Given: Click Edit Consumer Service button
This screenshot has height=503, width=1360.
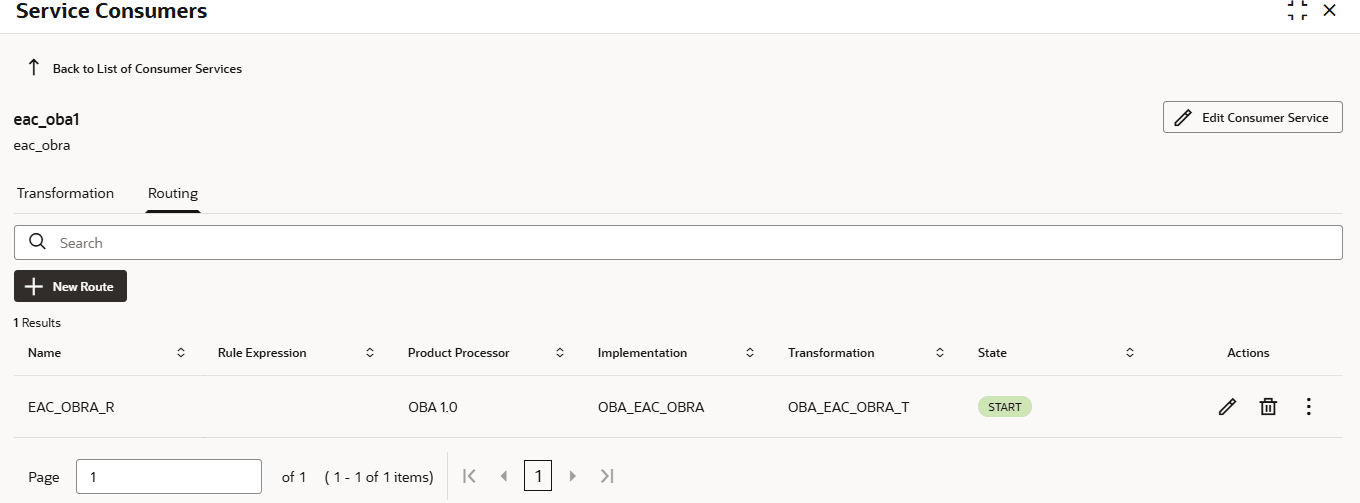Looking at the screenshot, I should 1252,117.
